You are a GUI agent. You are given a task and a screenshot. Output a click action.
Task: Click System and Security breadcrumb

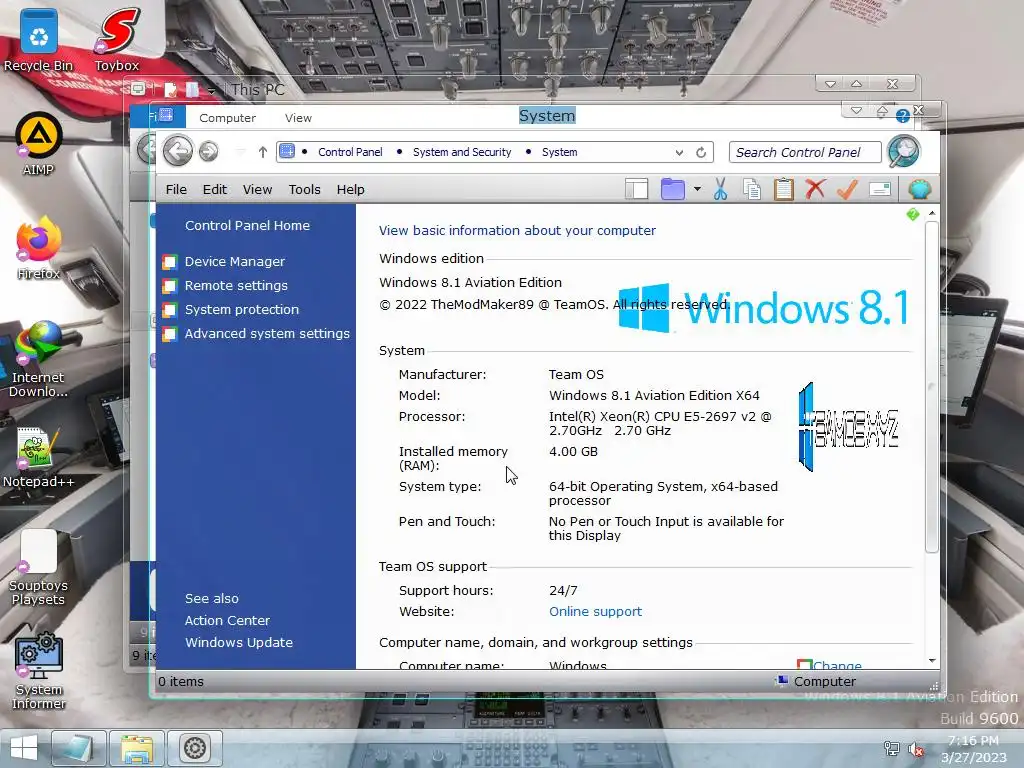tap(462, 152)
